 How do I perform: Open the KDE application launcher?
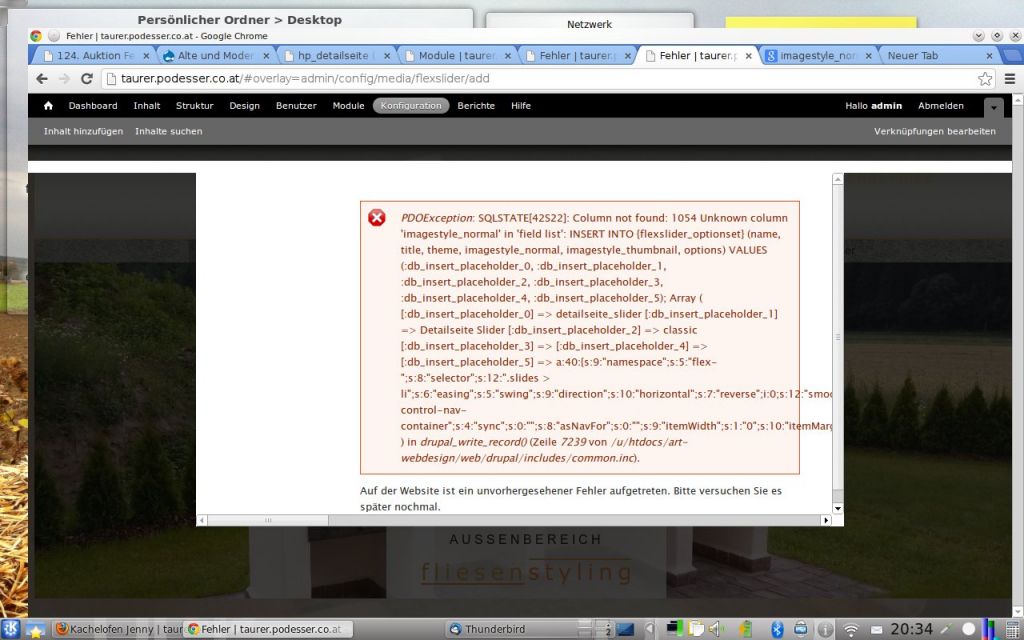tap(11, 629)
